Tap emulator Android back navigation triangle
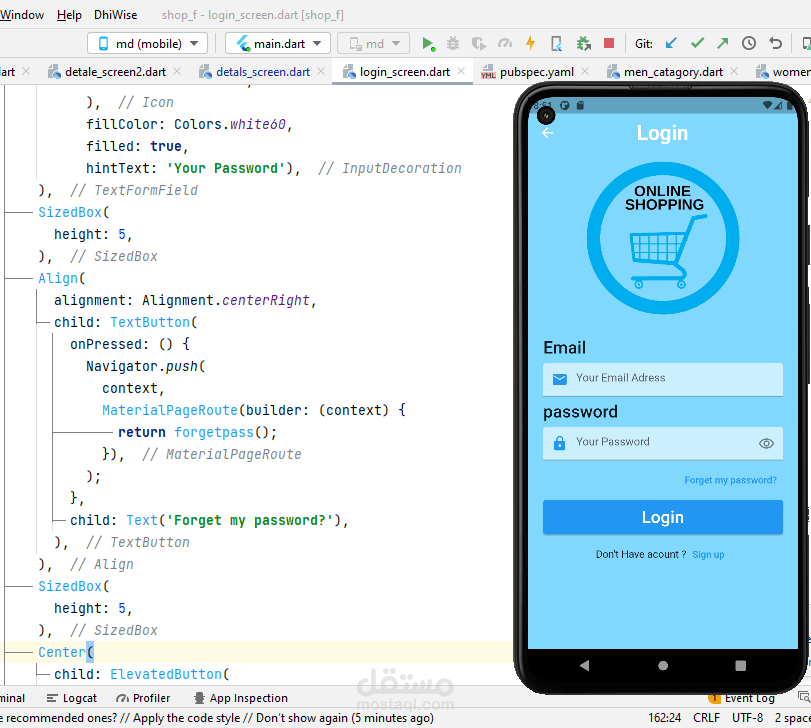The image size is (811, 728). pyautogui.click(x=584, y=665)
